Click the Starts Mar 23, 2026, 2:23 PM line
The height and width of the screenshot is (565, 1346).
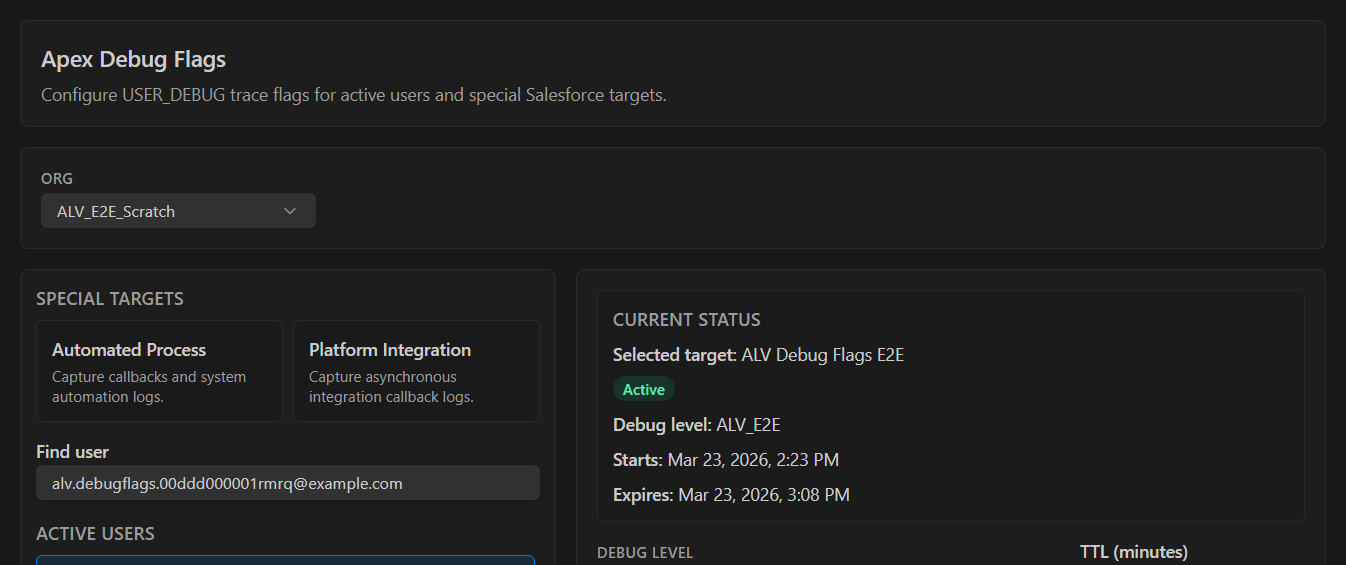click(x=726, y=460)
